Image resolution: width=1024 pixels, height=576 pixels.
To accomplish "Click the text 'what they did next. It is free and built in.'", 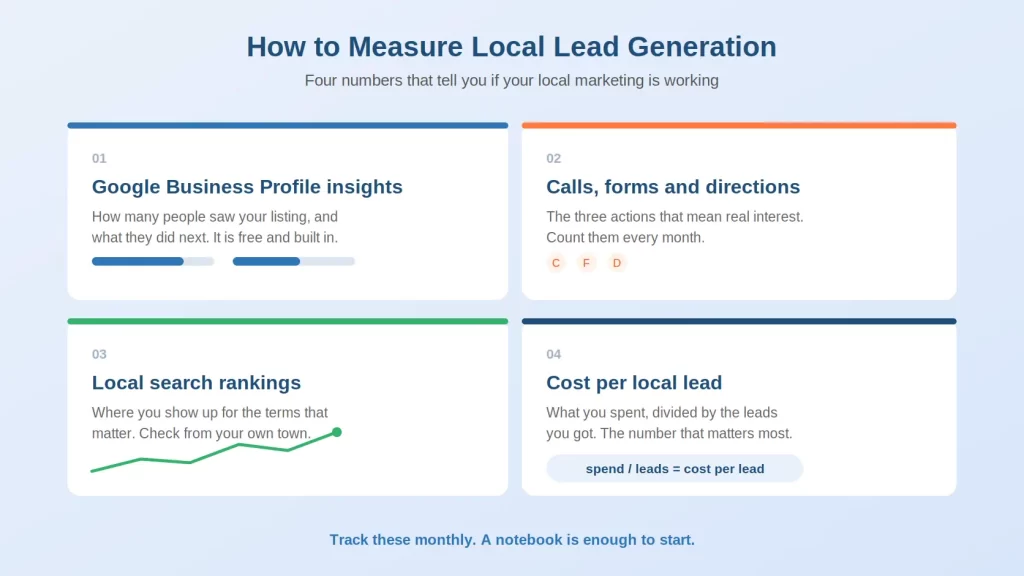I will (215, 238).
